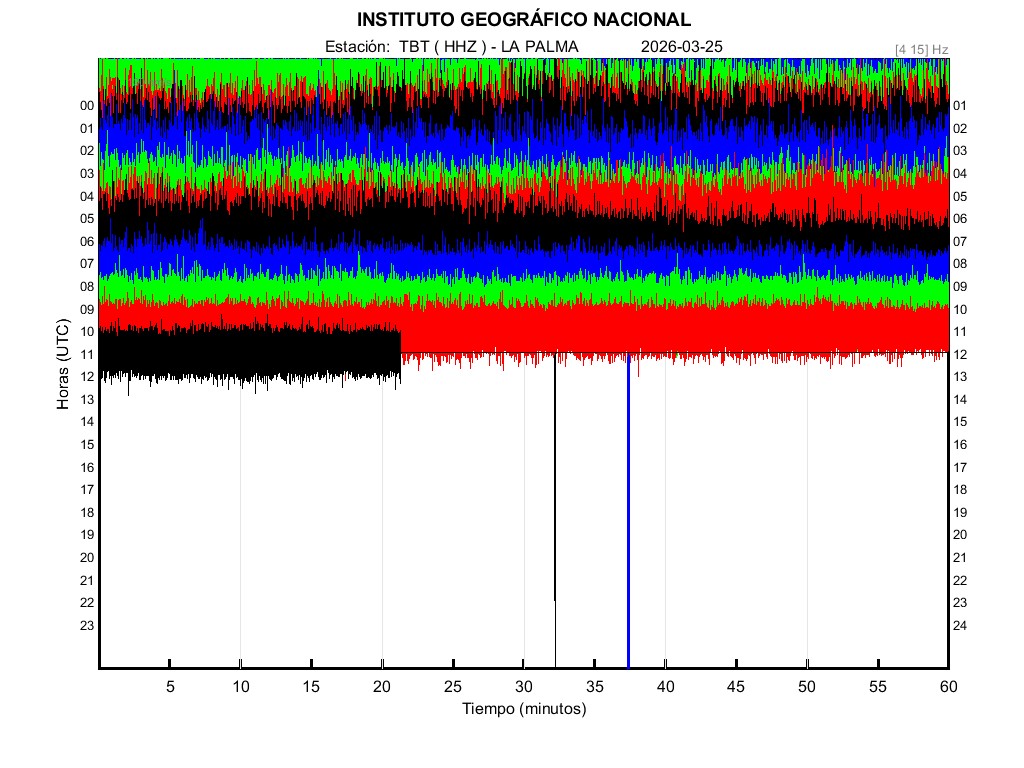Select the station label "TBT ( HHZ ) - LA PALMA"

coord(488,47)
